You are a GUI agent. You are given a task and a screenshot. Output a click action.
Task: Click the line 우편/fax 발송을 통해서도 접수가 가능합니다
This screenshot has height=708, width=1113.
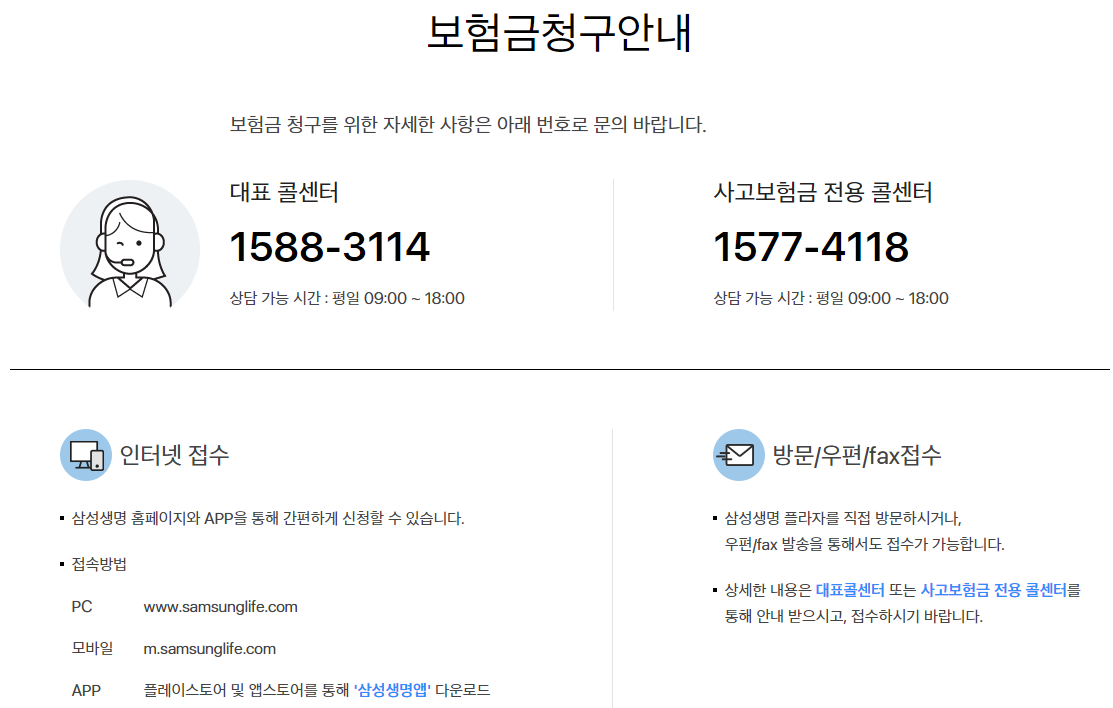865,545
